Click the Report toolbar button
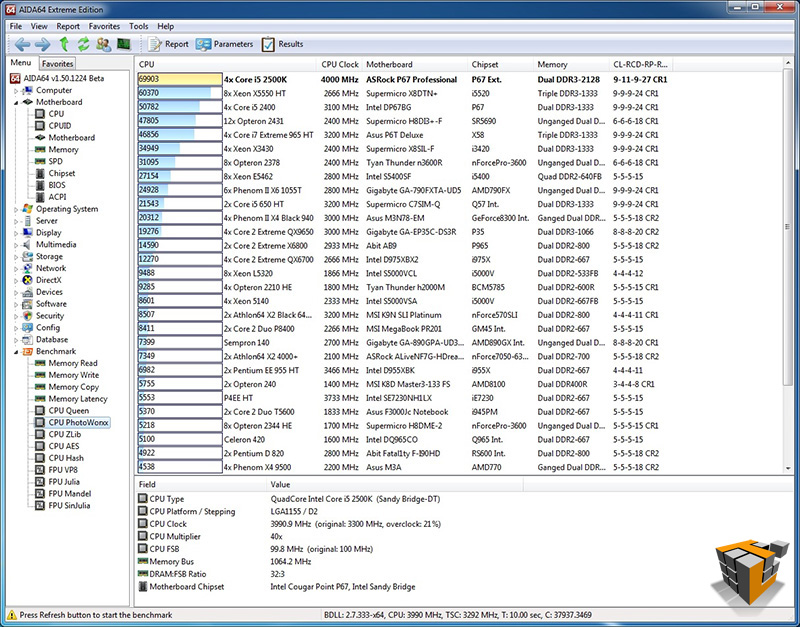800x627 pixels. 168,44
